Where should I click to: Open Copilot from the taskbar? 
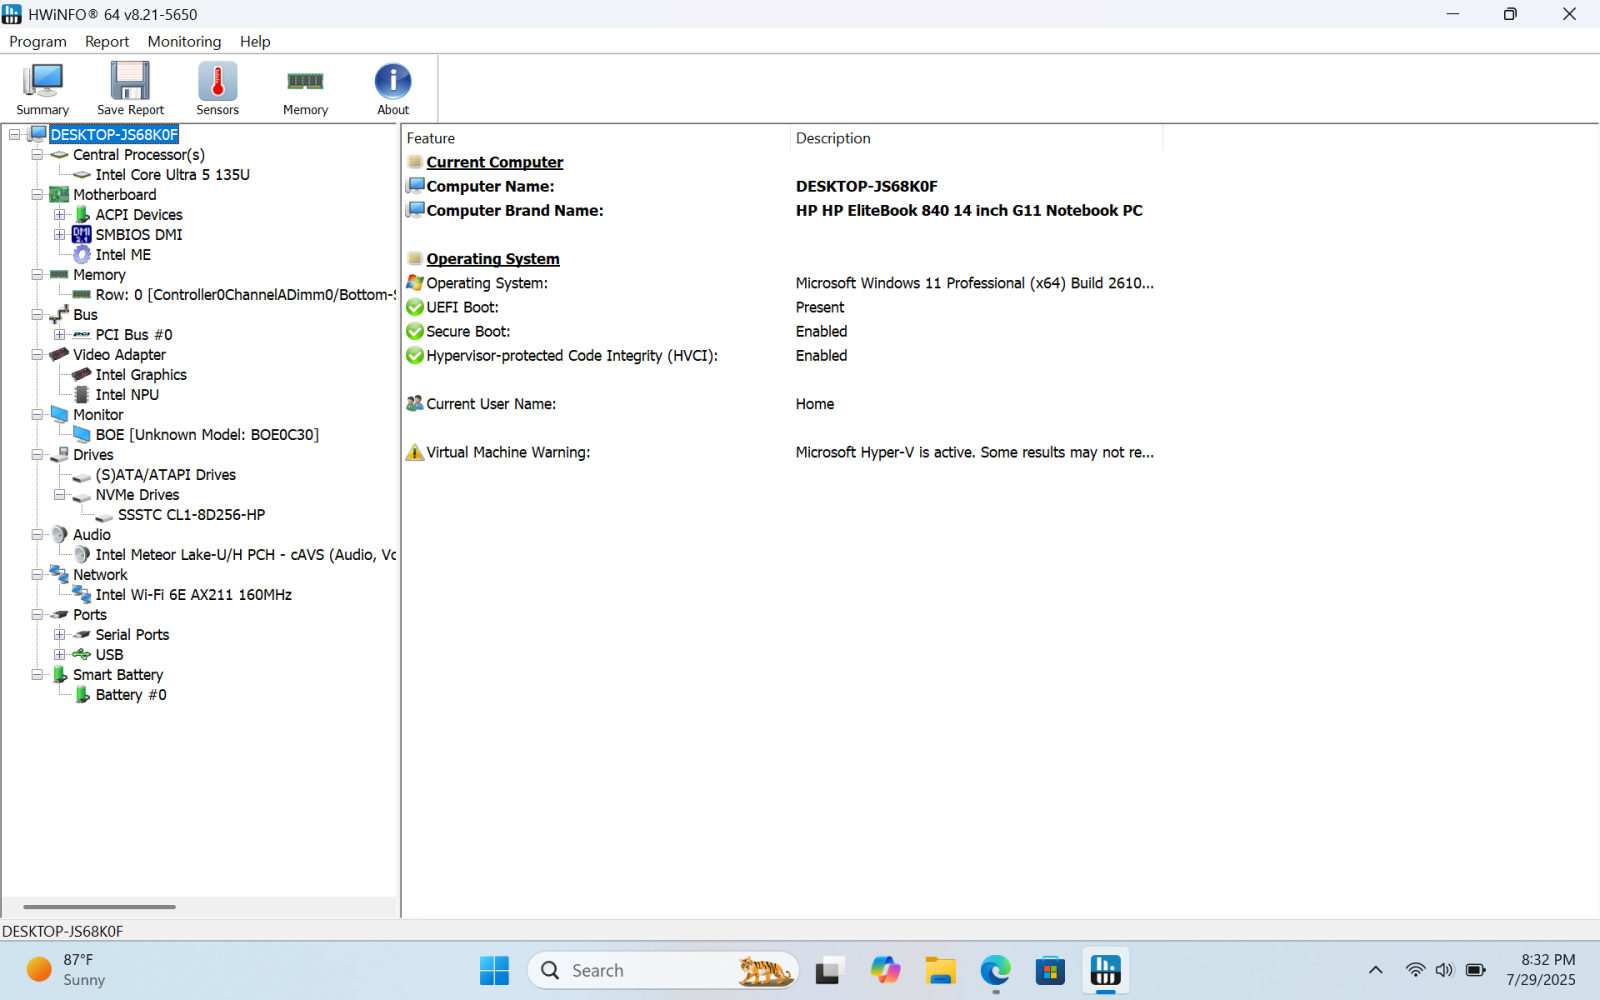885,970
